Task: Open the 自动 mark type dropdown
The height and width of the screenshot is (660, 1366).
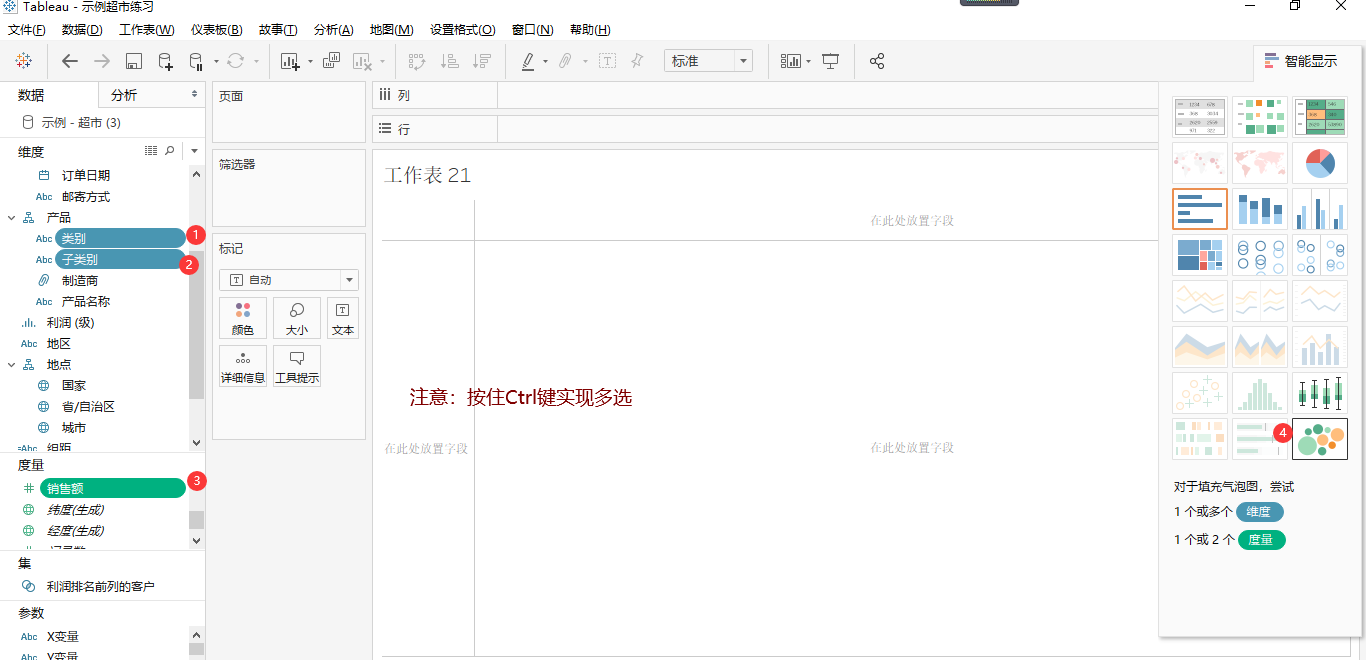Action: click(x=289, y=280)
